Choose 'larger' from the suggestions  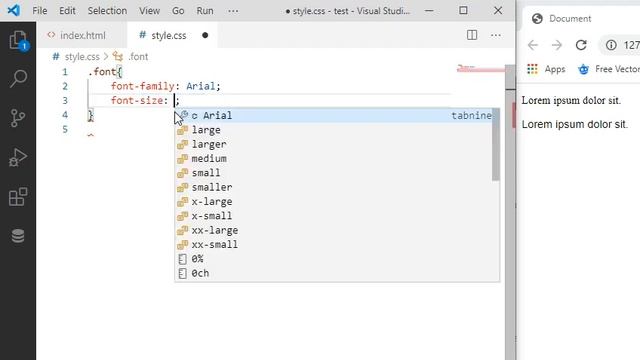point(334,144)
